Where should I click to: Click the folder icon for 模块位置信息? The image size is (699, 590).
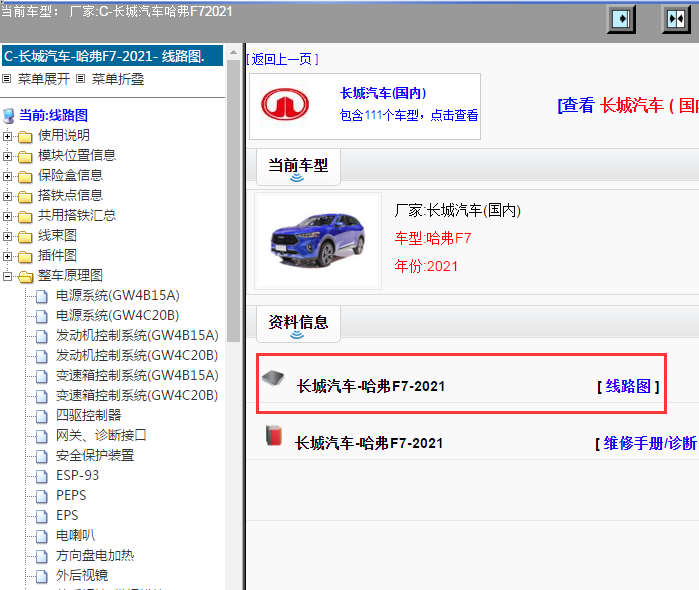click(25, 156)
